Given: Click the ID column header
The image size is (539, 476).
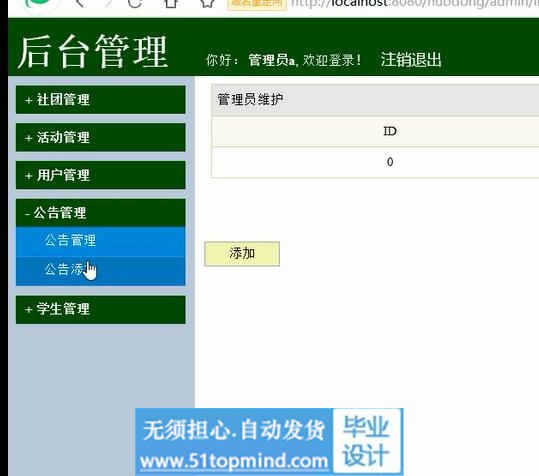Looking at the screenshot, I should 390,131.
